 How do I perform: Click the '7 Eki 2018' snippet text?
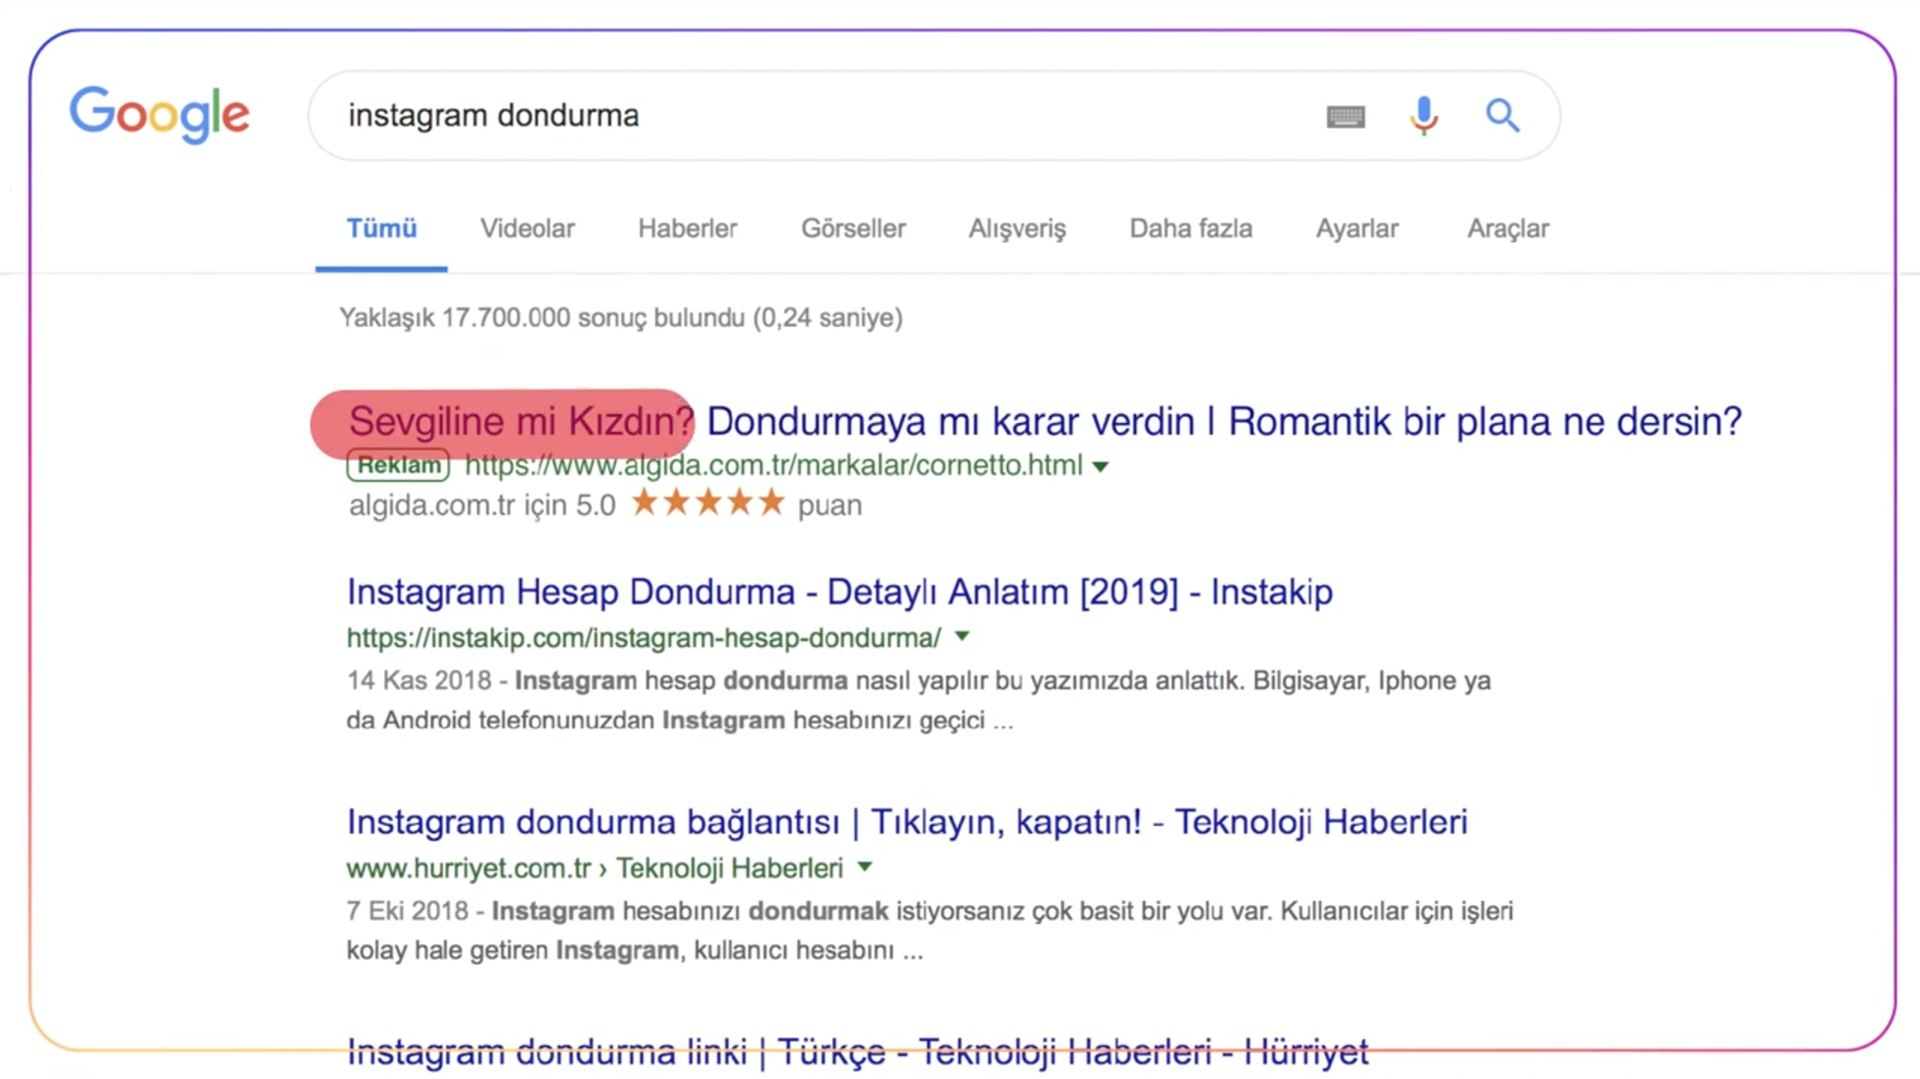coord(407,911)
